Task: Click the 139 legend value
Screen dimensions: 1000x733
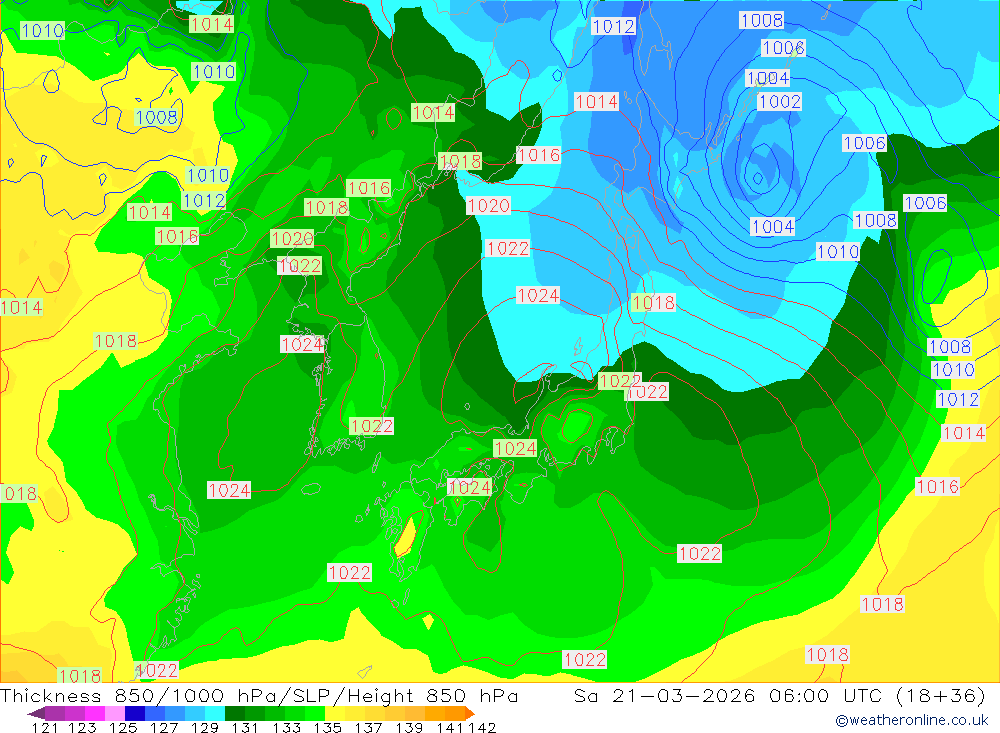Action: click(409, 727)
